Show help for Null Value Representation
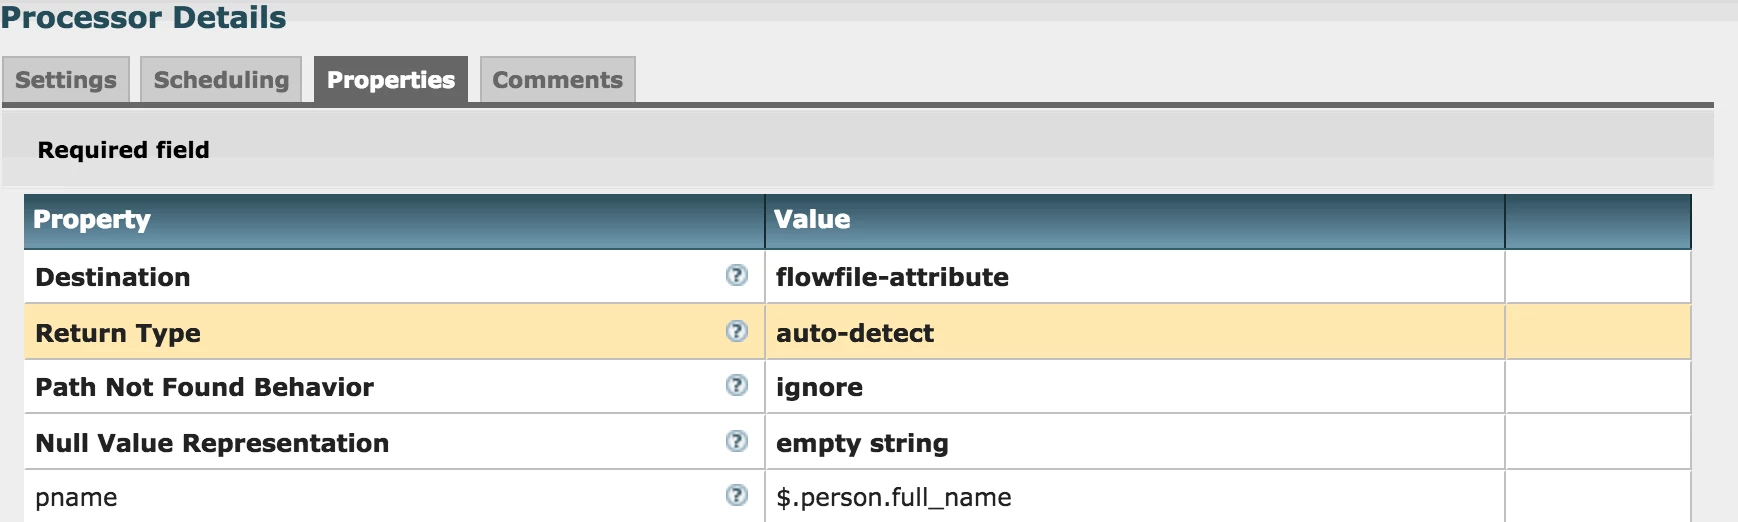The width and height of the screenshot is (1738, 522). tap(736, 441)
